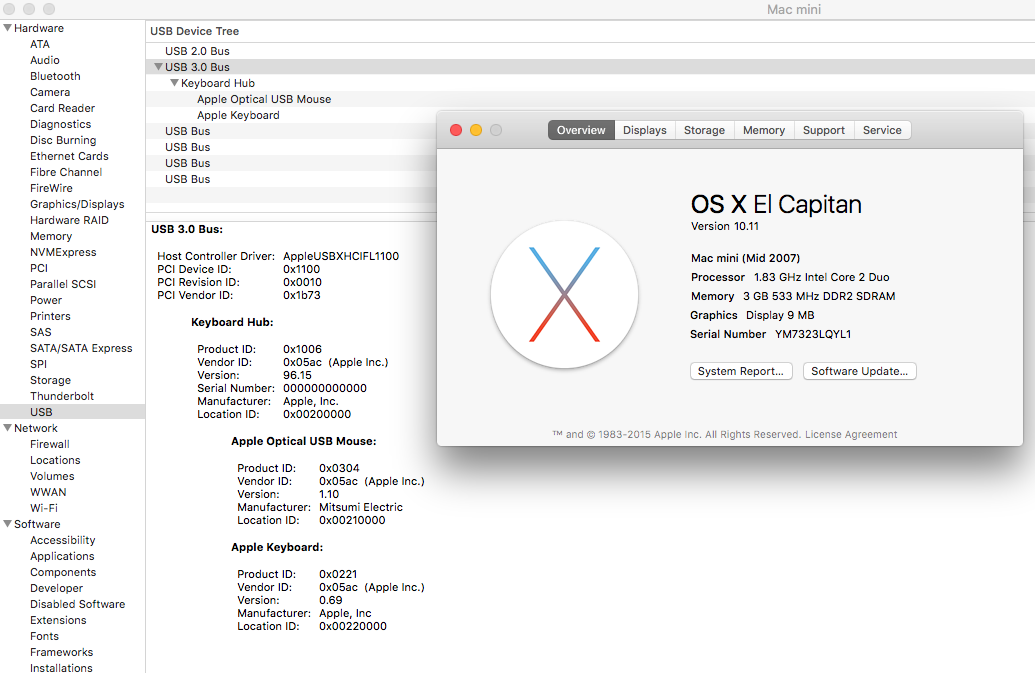The width and height of the screenshot is (1035, 673).
Task: Minimize the About This Mac window
Action: pyautogui.click(x=476, y=130)
